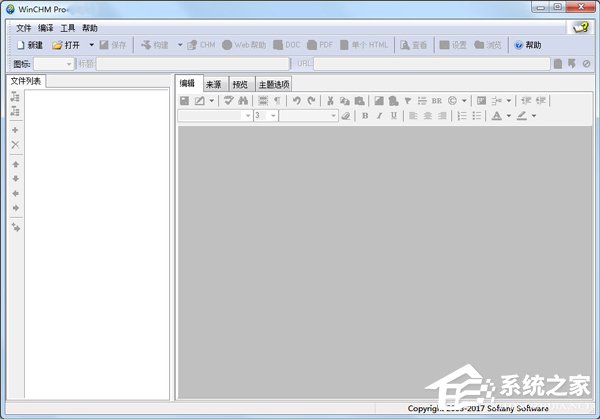Click the DOC output button
600x419 pixels.
tap(287, 45)
